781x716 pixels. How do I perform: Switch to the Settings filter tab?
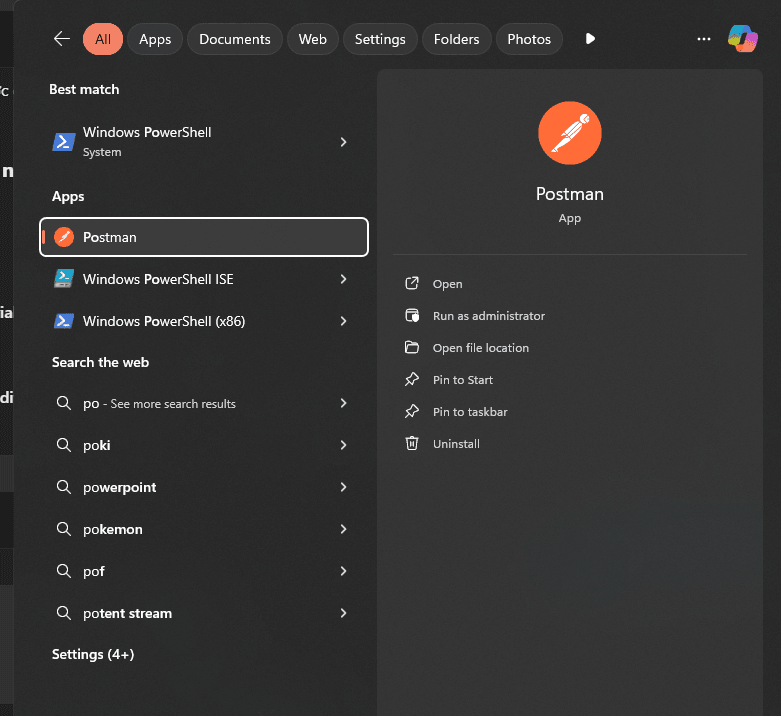click(380, 39)
